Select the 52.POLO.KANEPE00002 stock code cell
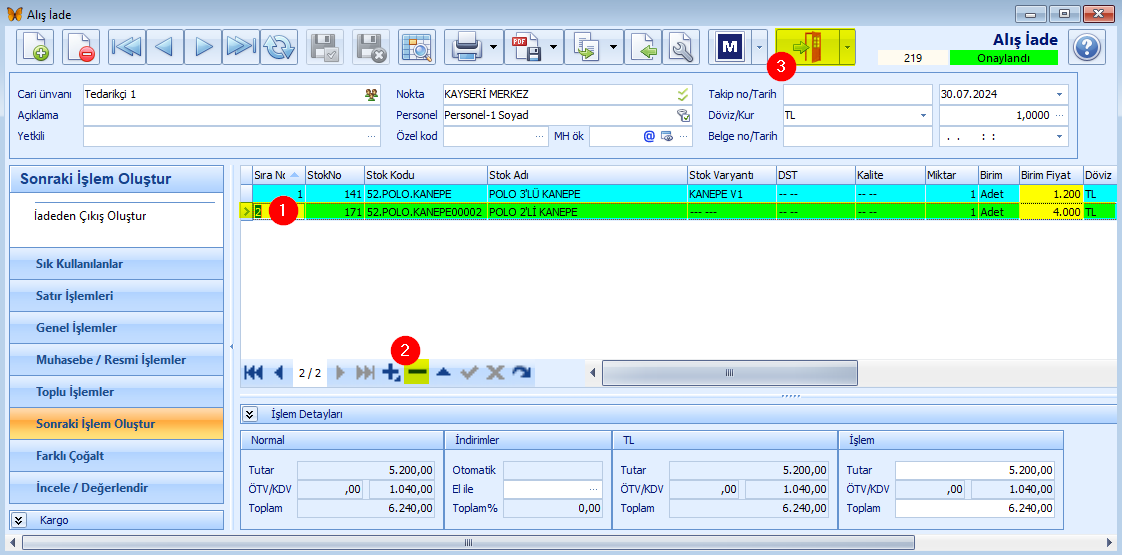1122x555 pixels. pyautogui.click(x=425, y=212)
